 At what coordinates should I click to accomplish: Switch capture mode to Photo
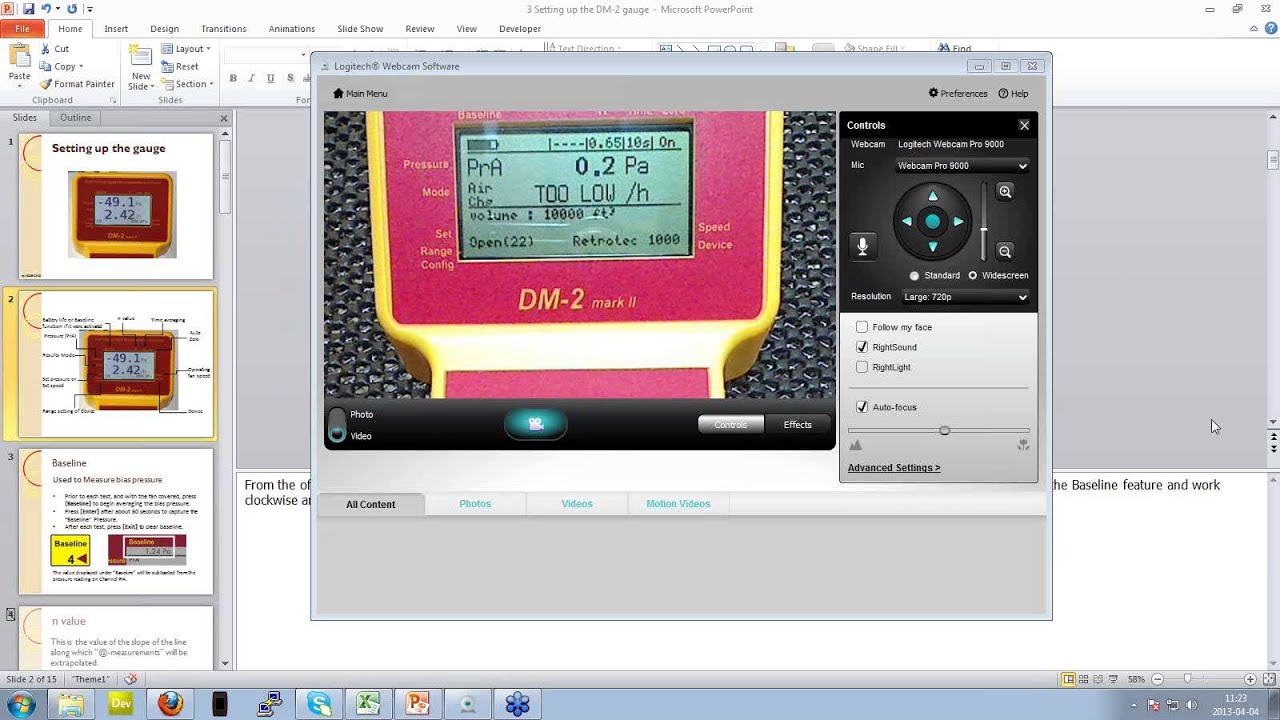361,414
